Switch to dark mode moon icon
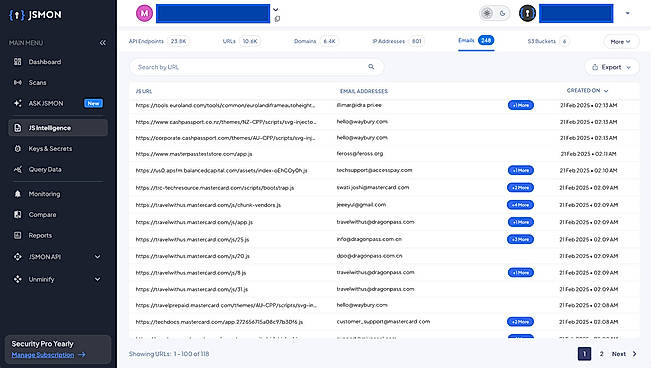This screenshot has width=651, height=368. coord(502,13)
